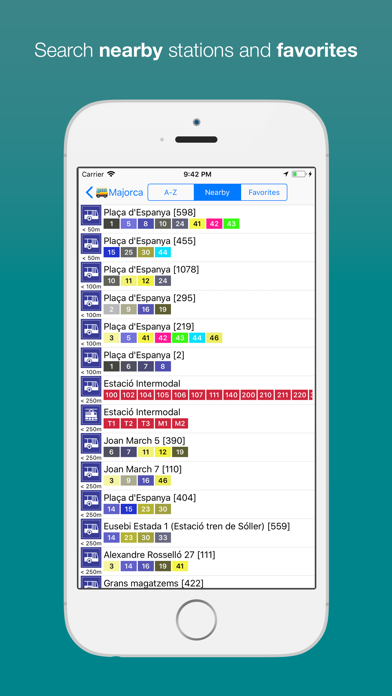The height and width of the screenshot is (696, 392).
Task: Tap bus icon for Joan March 7
Action: [91, 472]
